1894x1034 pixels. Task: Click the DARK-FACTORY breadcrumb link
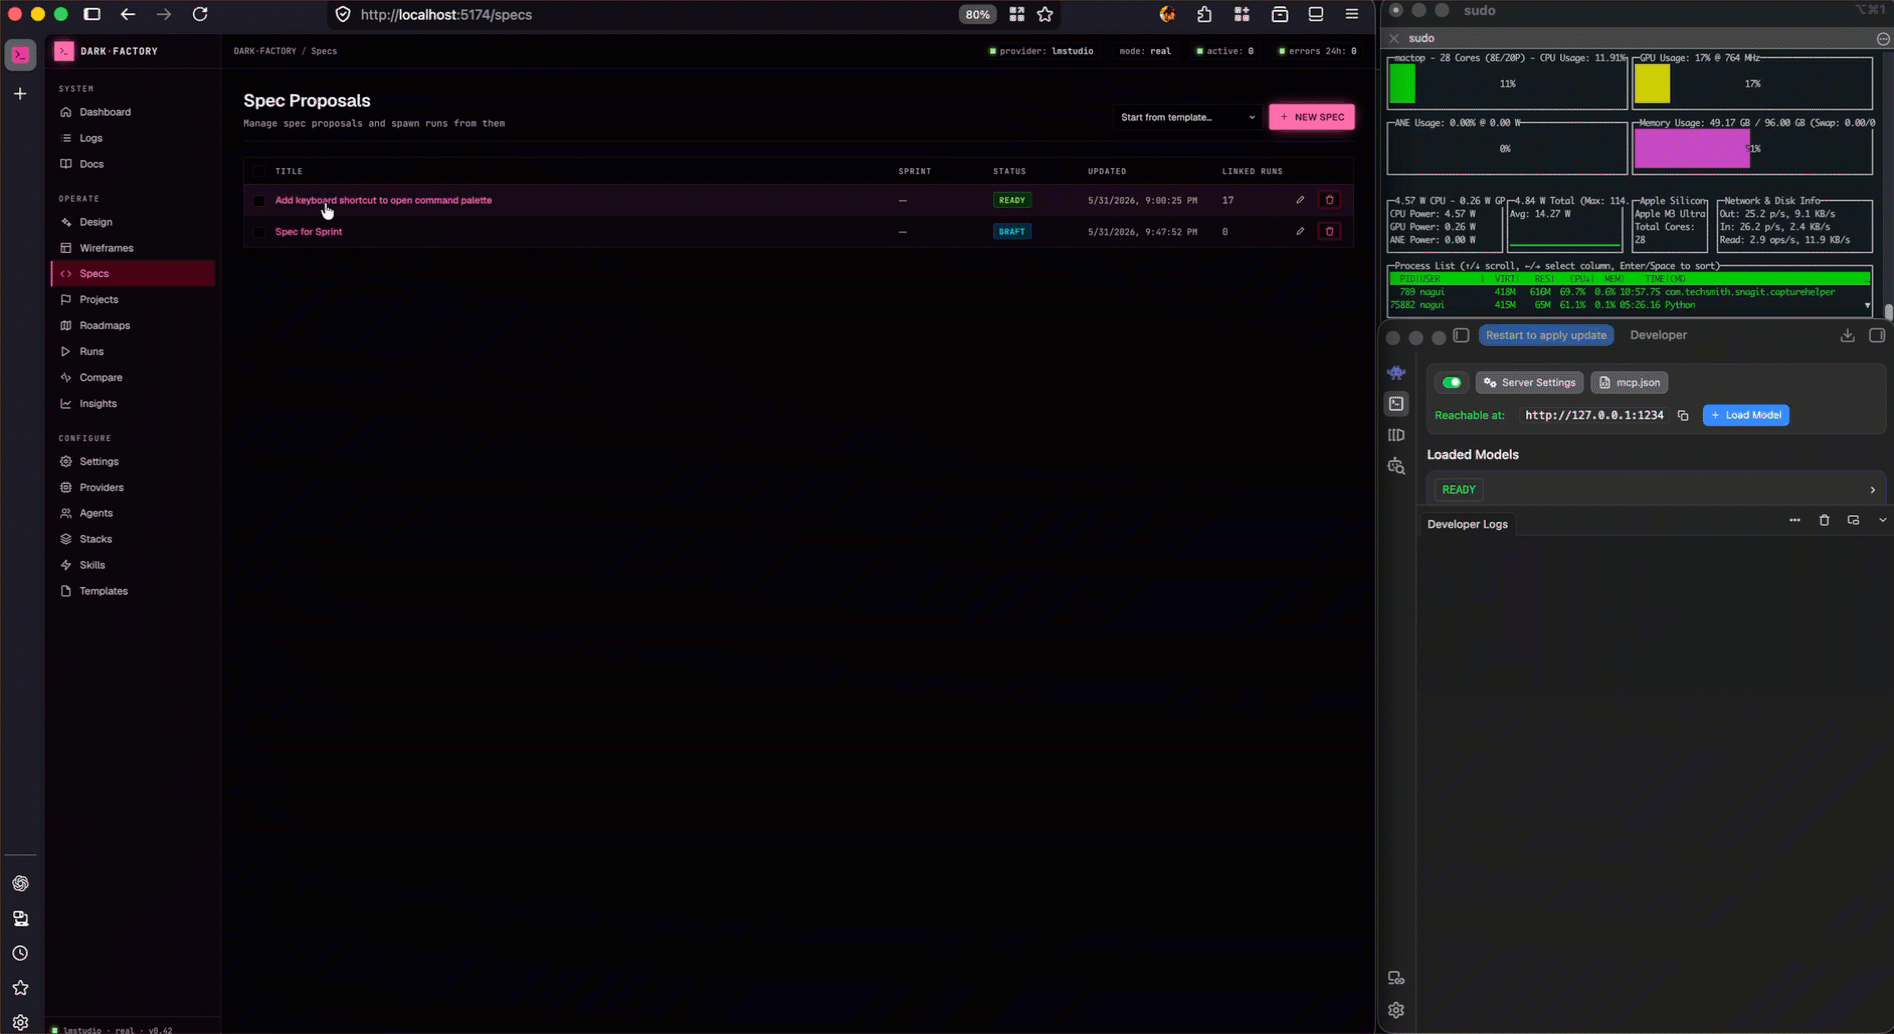click(x=265, y=51)
